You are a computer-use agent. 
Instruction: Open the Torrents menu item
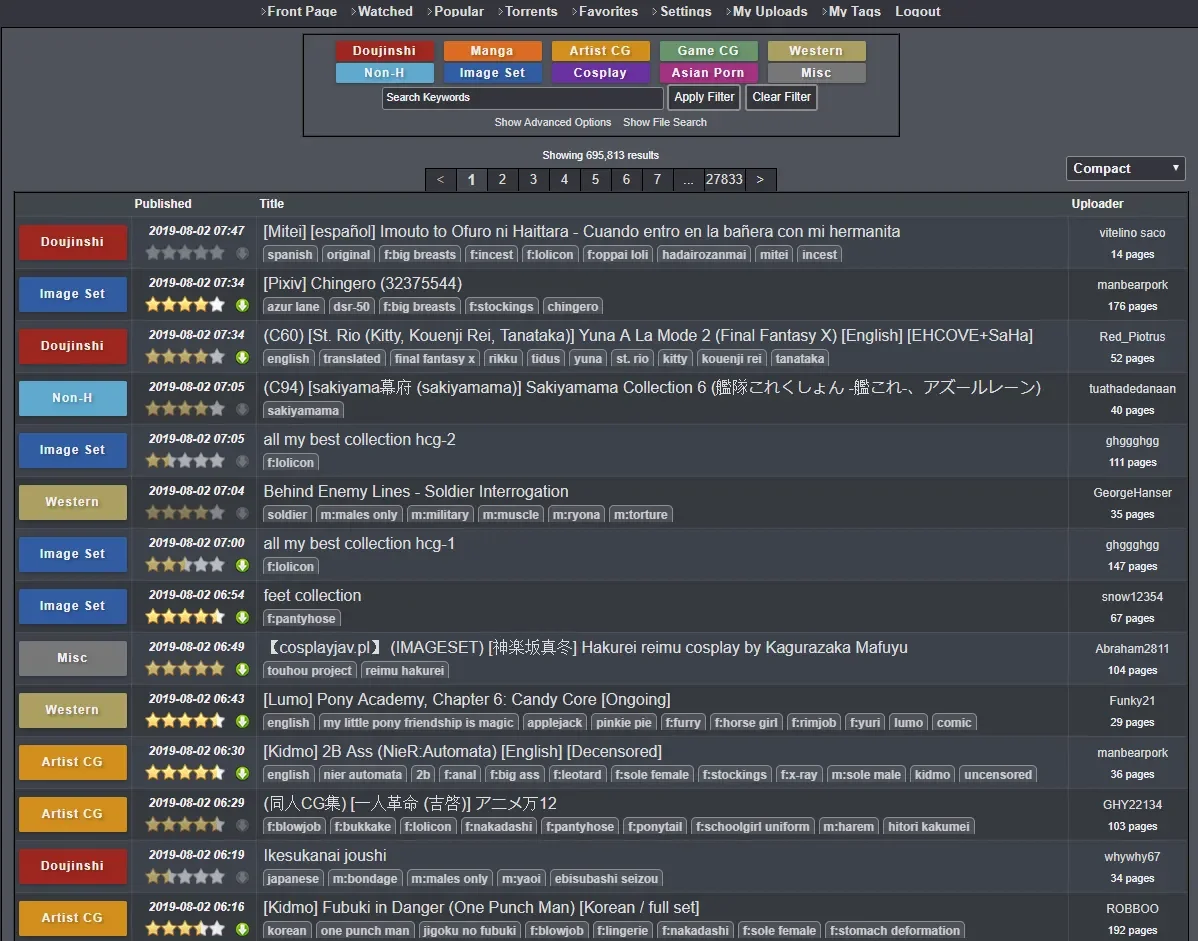tap(529, 11)
